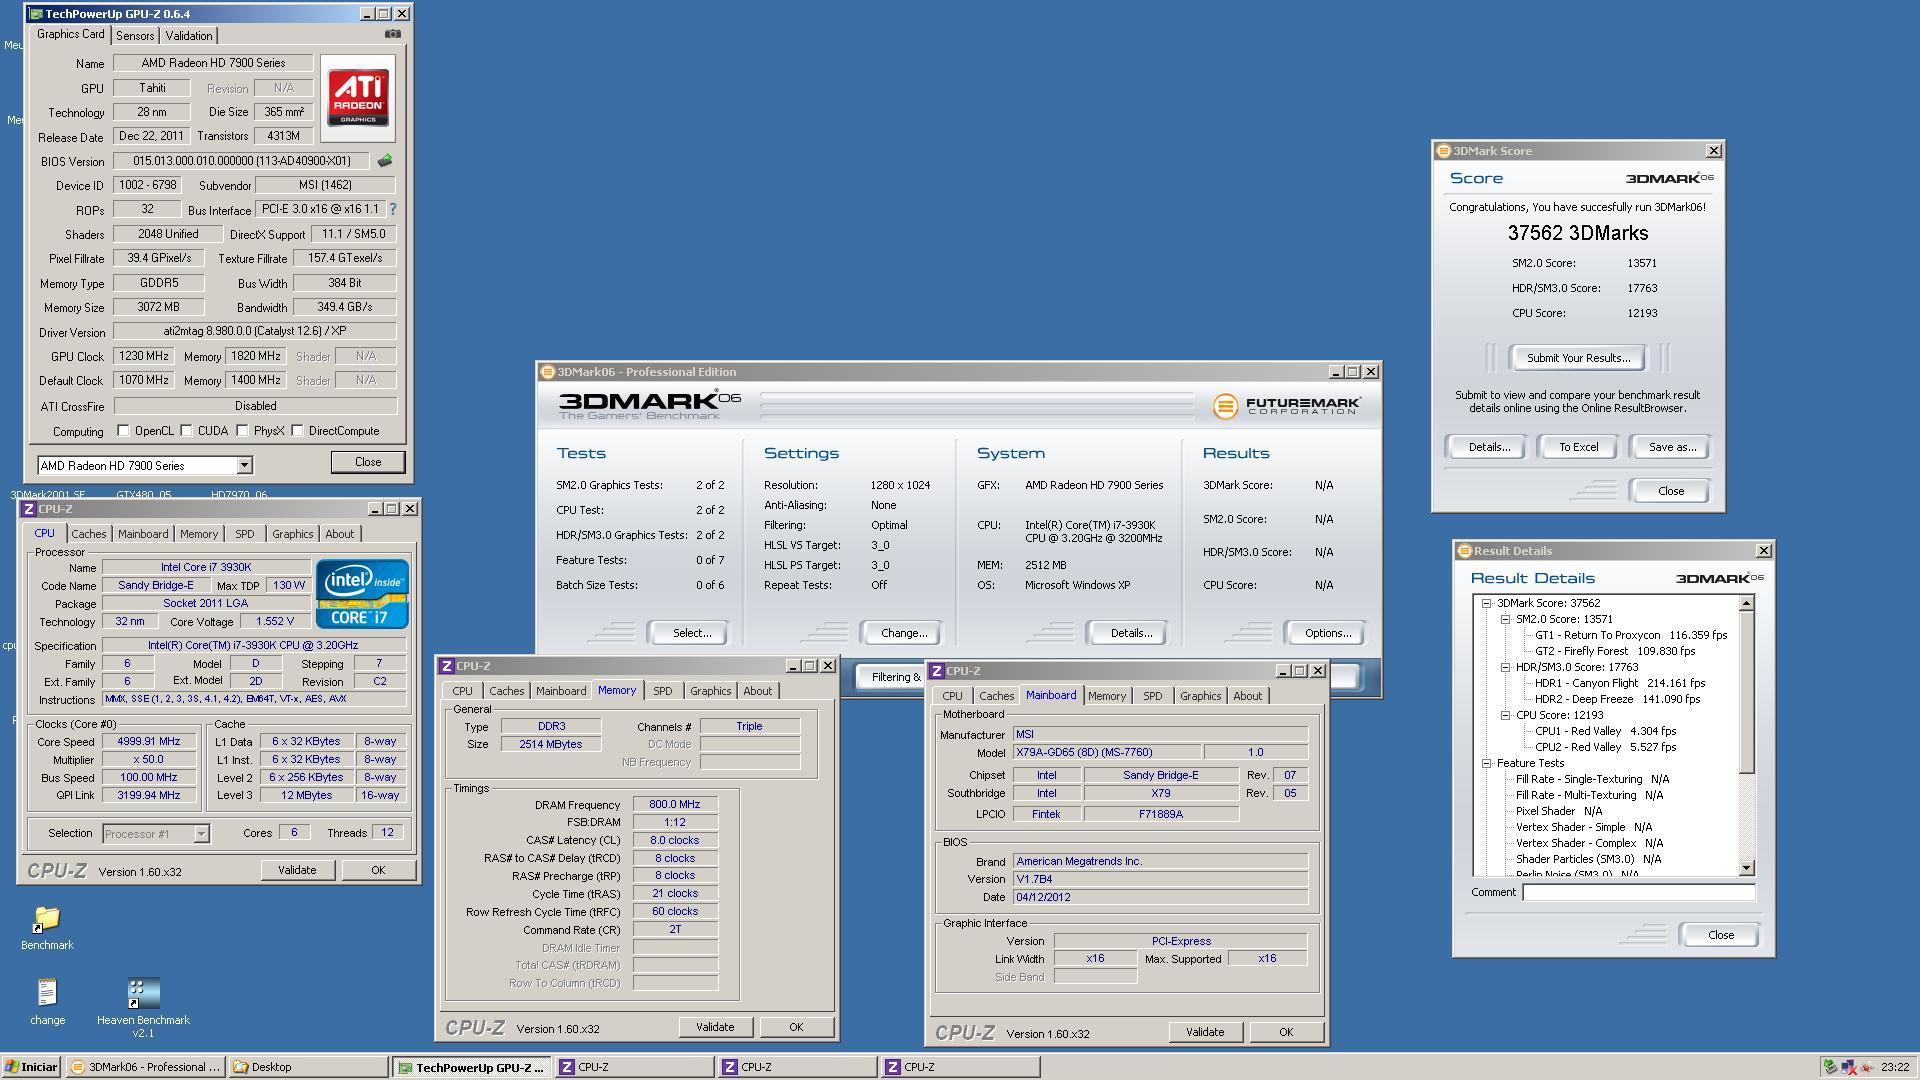This screenshot has width=1920, height=1080.
Task: Click the DRAM Frequency 800.0 MHz value
Action: (x=674, y=804)
